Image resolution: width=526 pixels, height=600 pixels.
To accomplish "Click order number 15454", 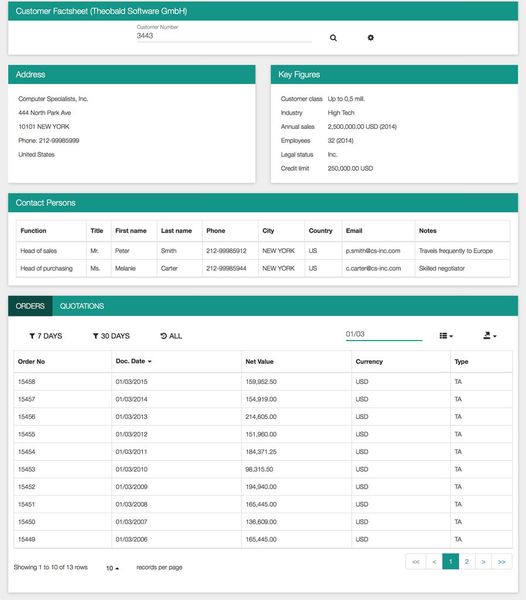I will 26,452.
